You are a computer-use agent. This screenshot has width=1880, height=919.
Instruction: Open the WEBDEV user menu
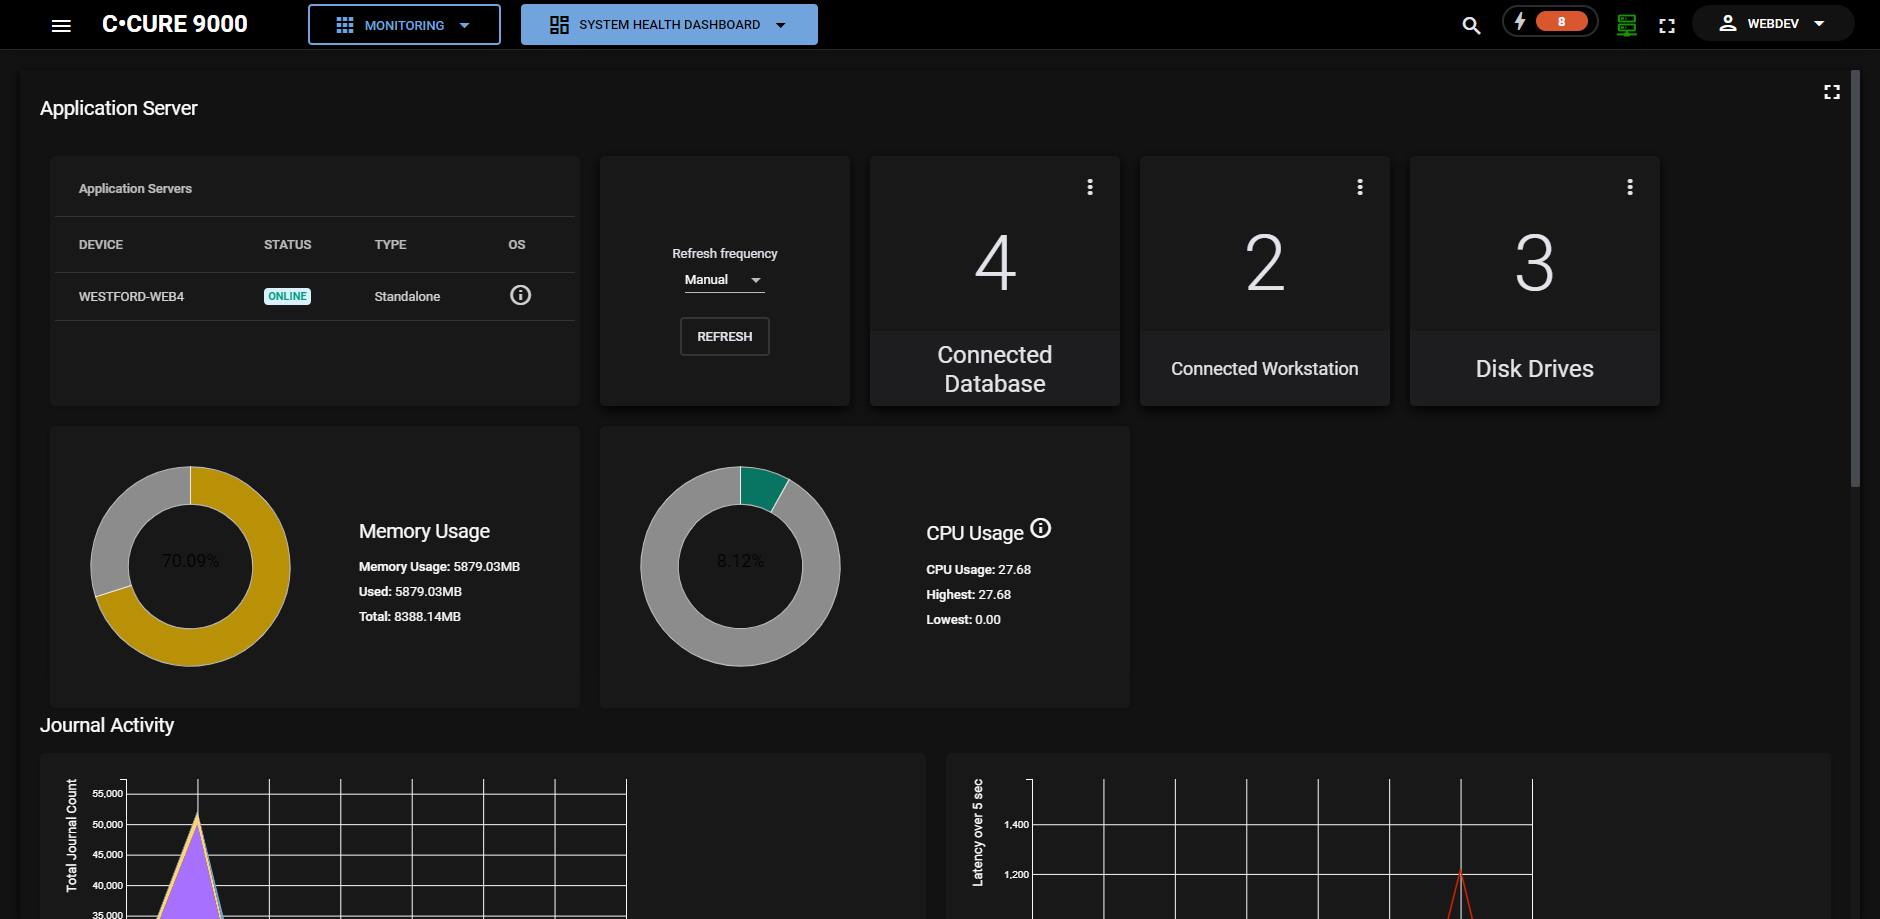tap(1772, 24)
